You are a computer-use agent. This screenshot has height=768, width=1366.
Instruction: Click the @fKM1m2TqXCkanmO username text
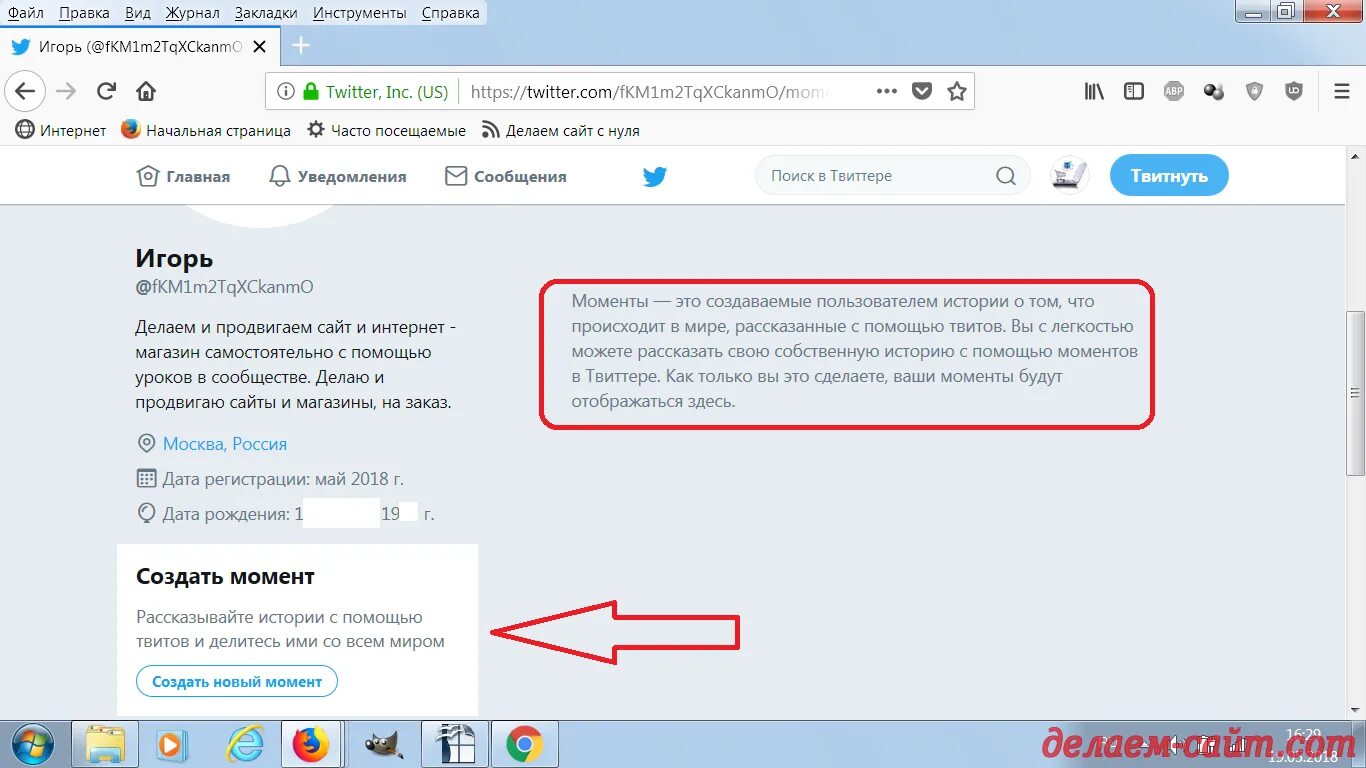[x=224, y=287]
